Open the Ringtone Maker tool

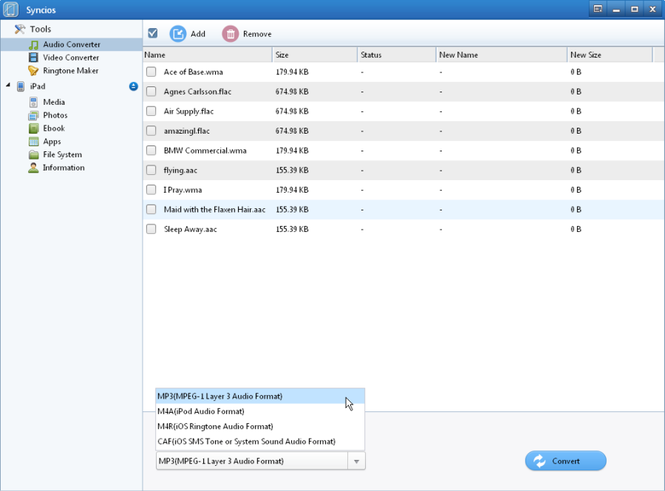tap(69, 71)
